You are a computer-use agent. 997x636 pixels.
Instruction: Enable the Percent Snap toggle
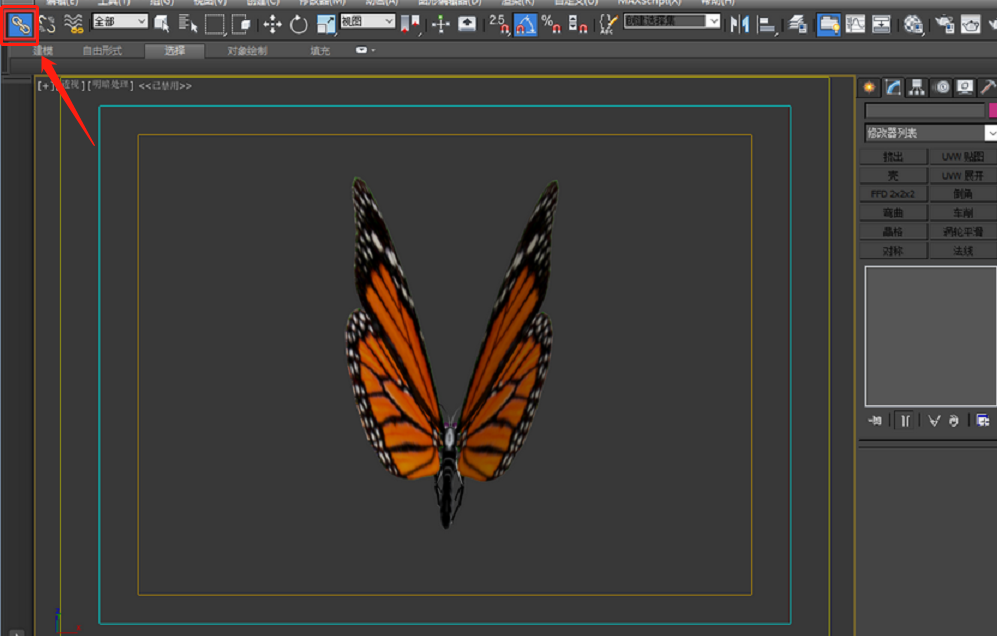pos(551,25)
